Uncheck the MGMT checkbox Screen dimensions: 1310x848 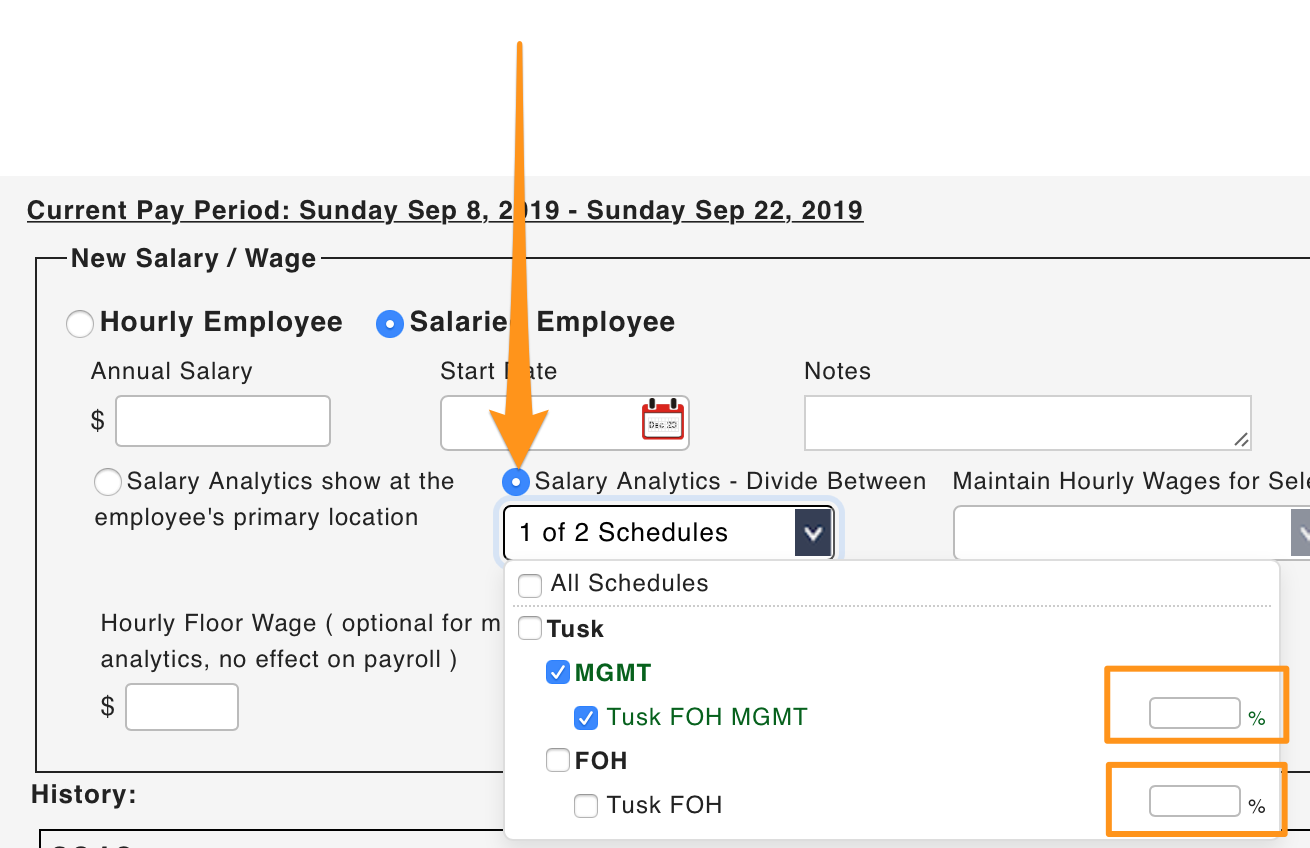(558, 673)
